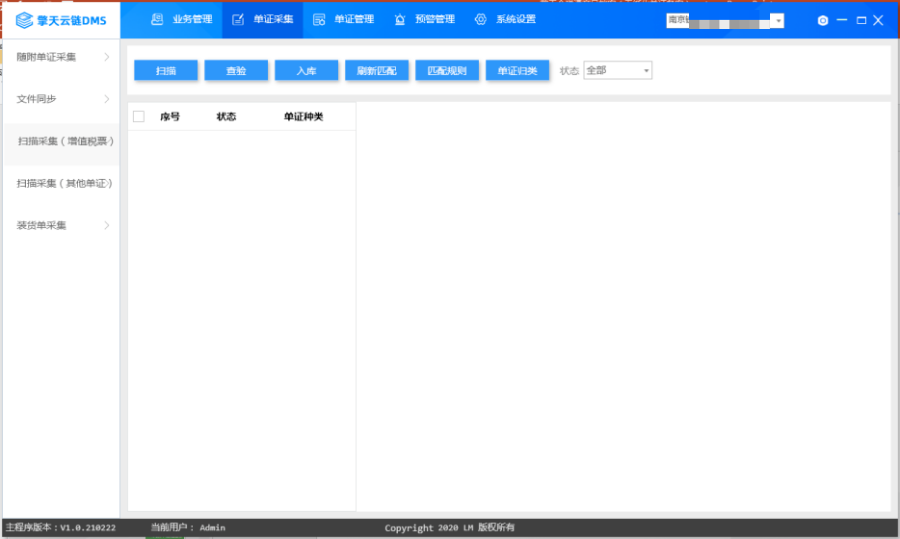Expand the 文件同步 sidebar chevron
The image size is (900, 539).
click(107, 99)
